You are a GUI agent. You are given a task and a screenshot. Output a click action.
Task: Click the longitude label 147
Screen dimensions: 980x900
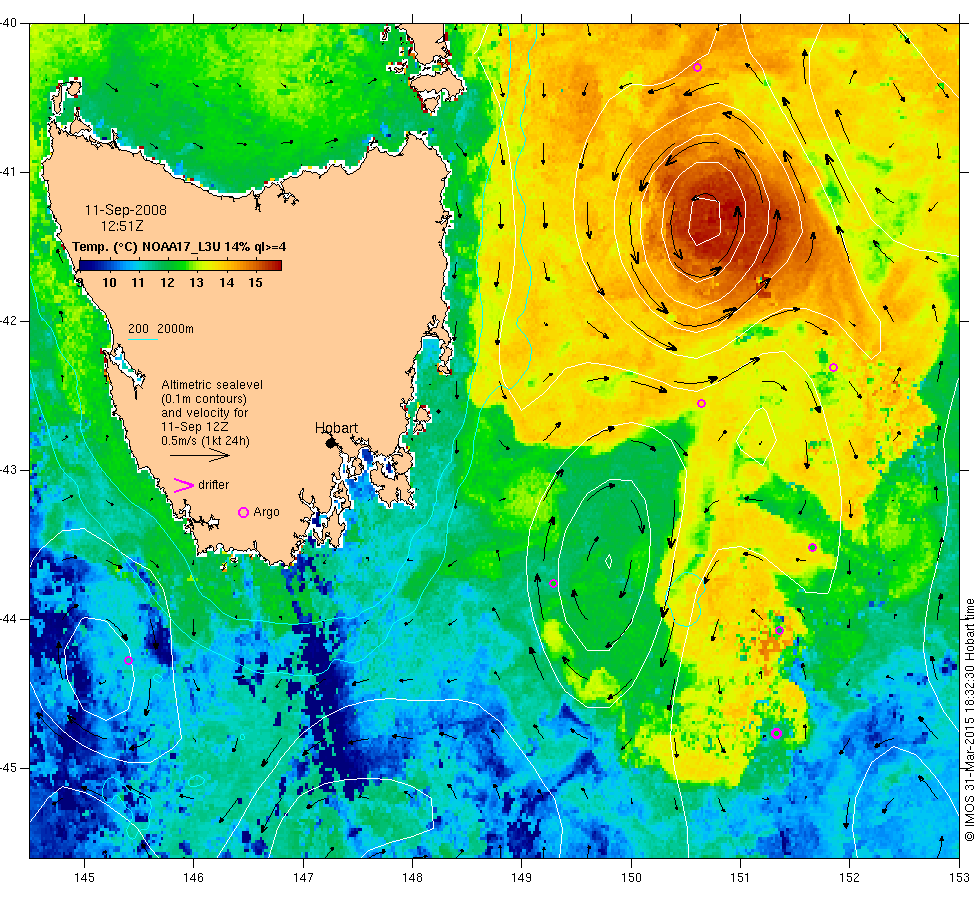click(303, 878)
